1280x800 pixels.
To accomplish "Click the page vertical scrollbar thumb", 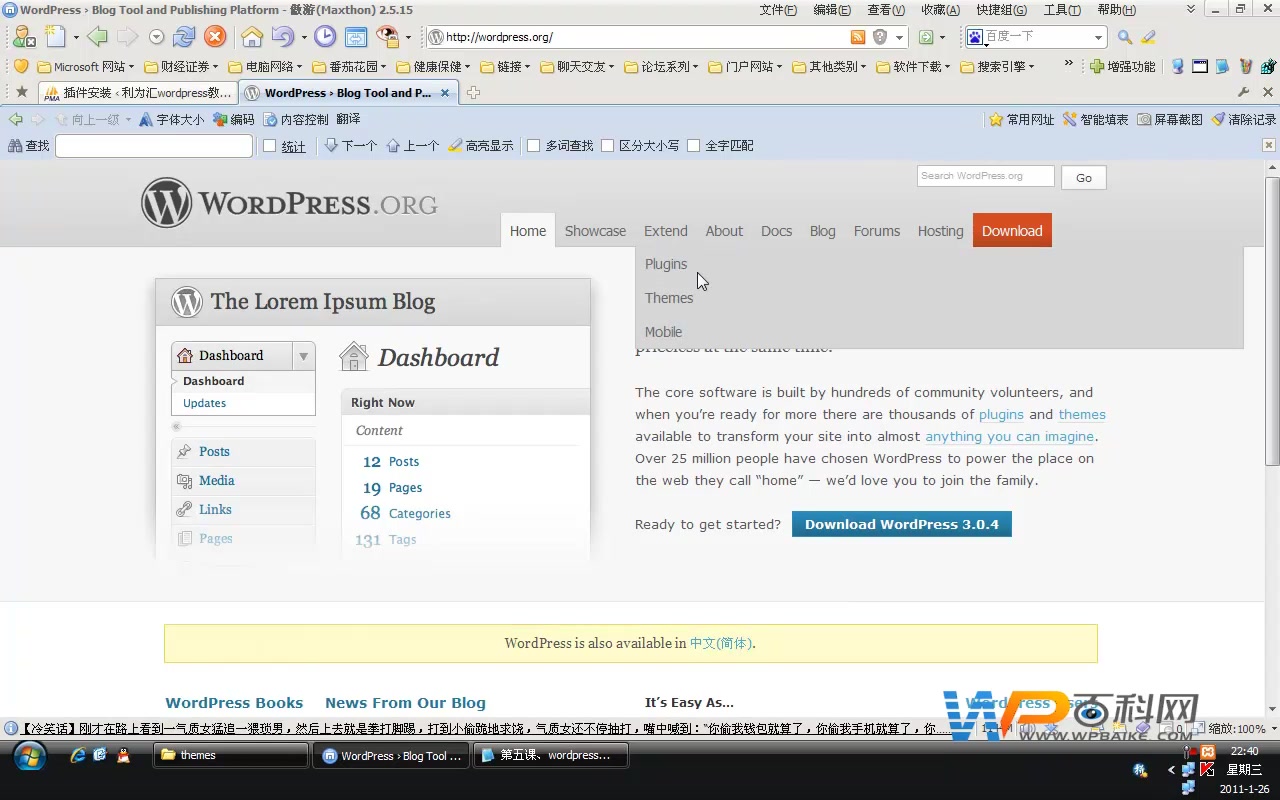I will (x=1272, y=320).
